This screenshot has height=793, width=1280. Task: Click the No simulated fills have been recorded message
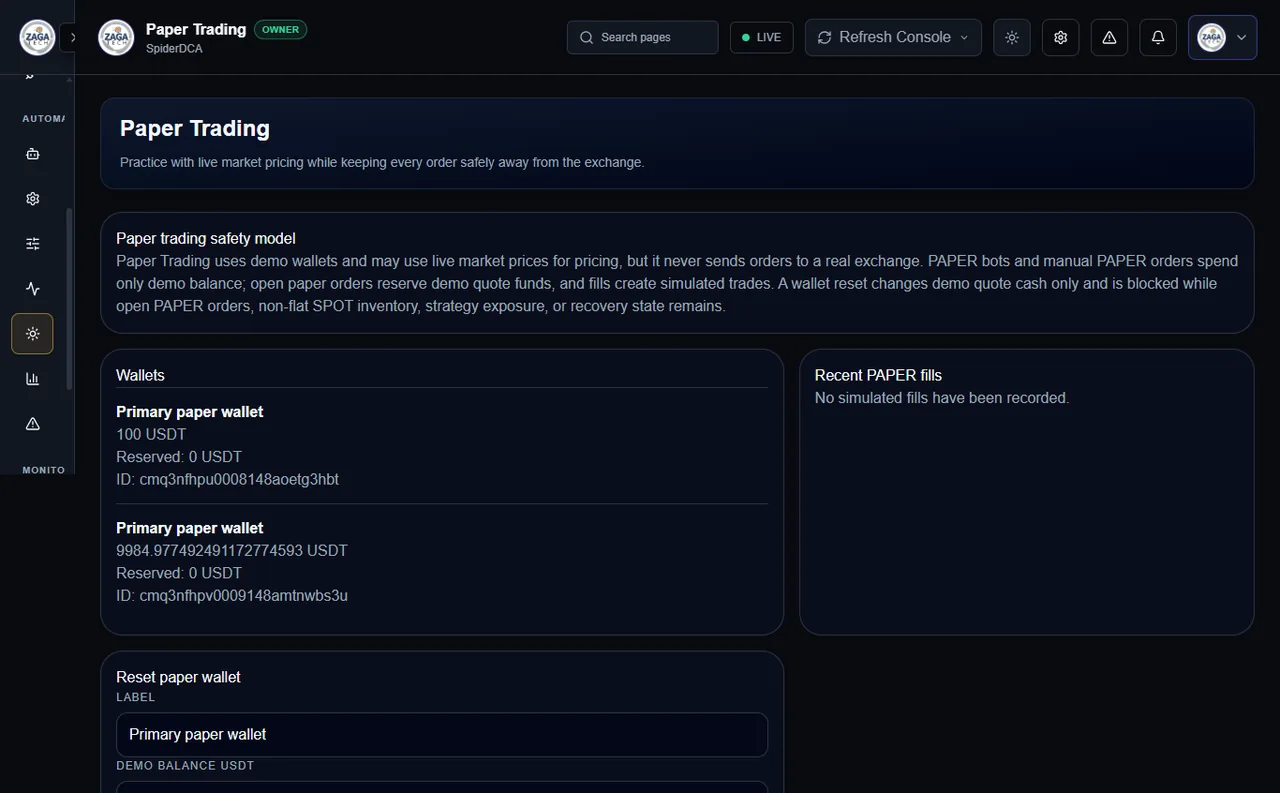pos(942,398)
